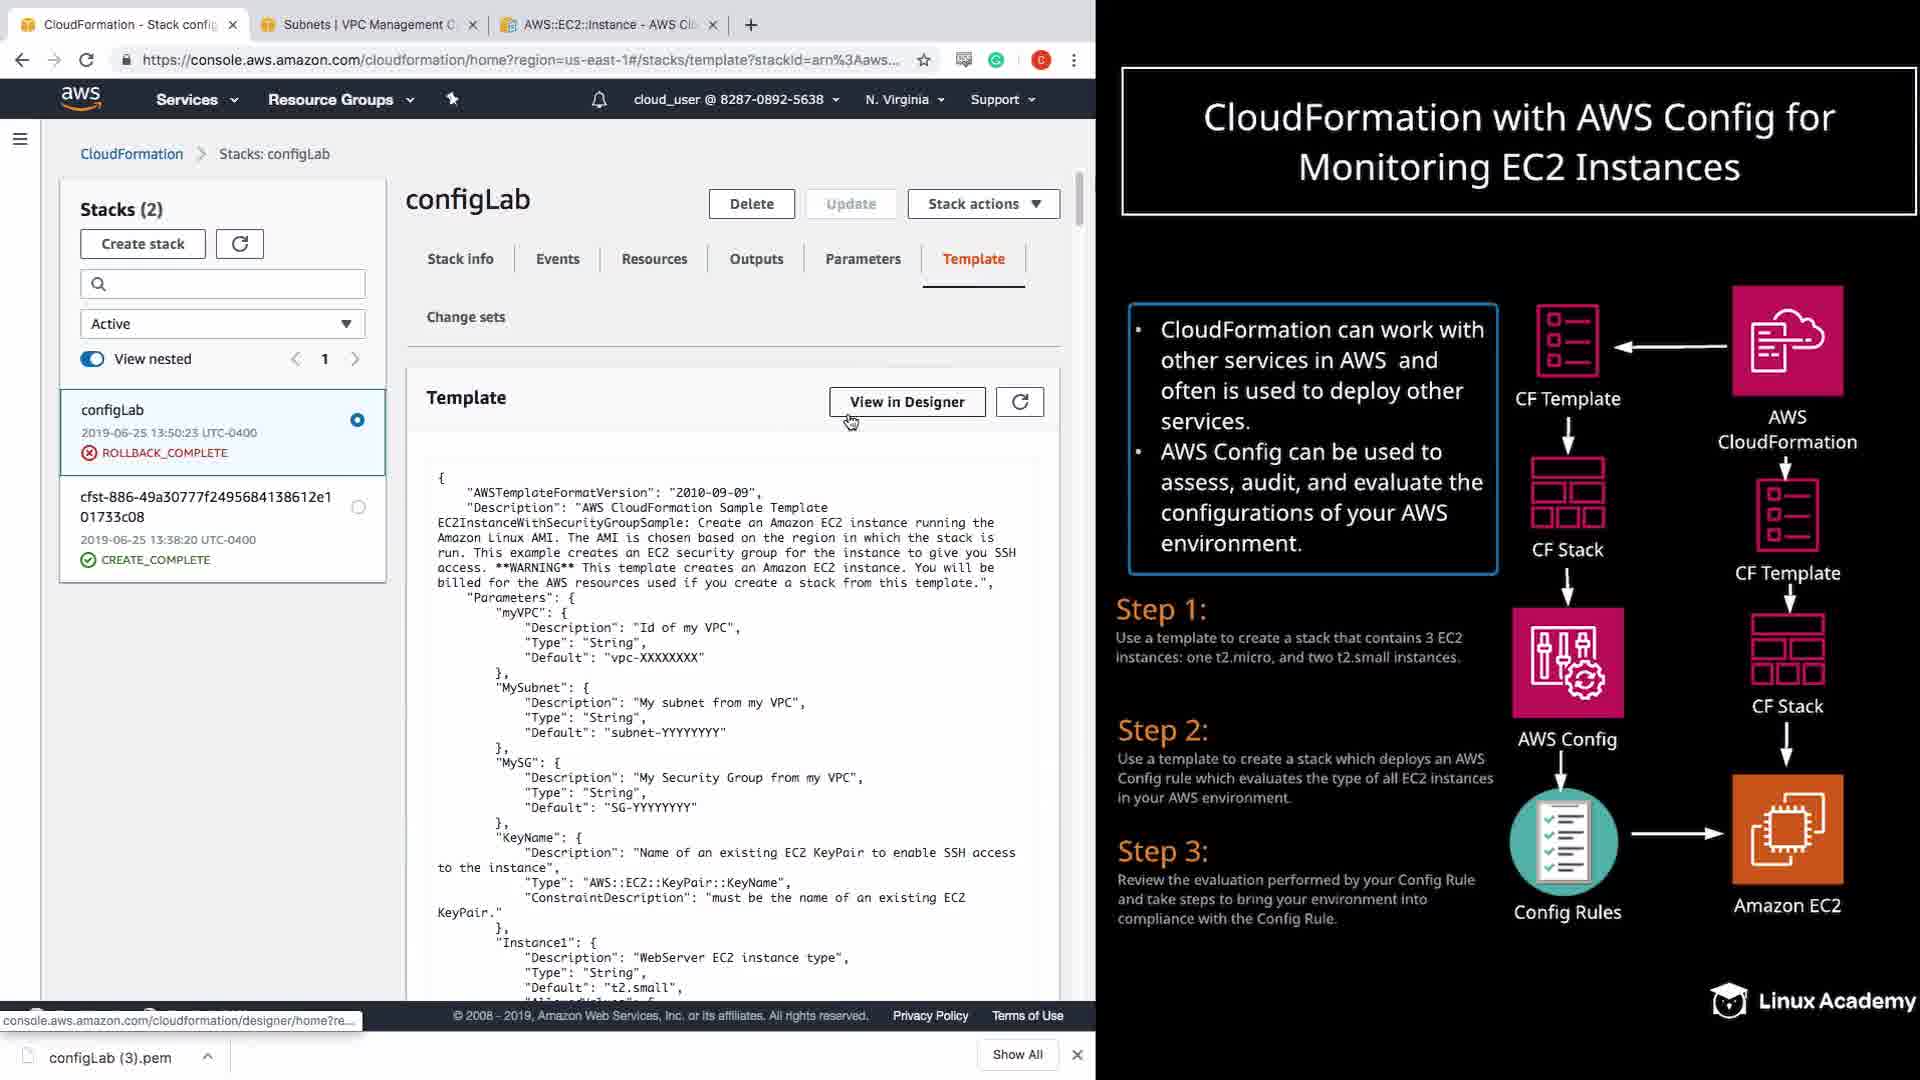Click the stacks search input field
Viewport: 1920px width, 1080px height.
pyautogui.click(x=230, y=284)
